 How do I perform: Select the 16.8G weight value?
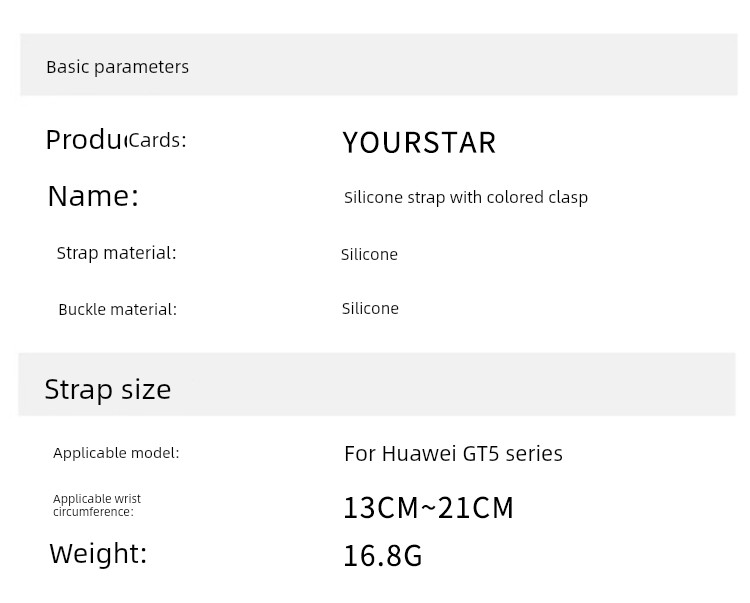tap(383, 556)
